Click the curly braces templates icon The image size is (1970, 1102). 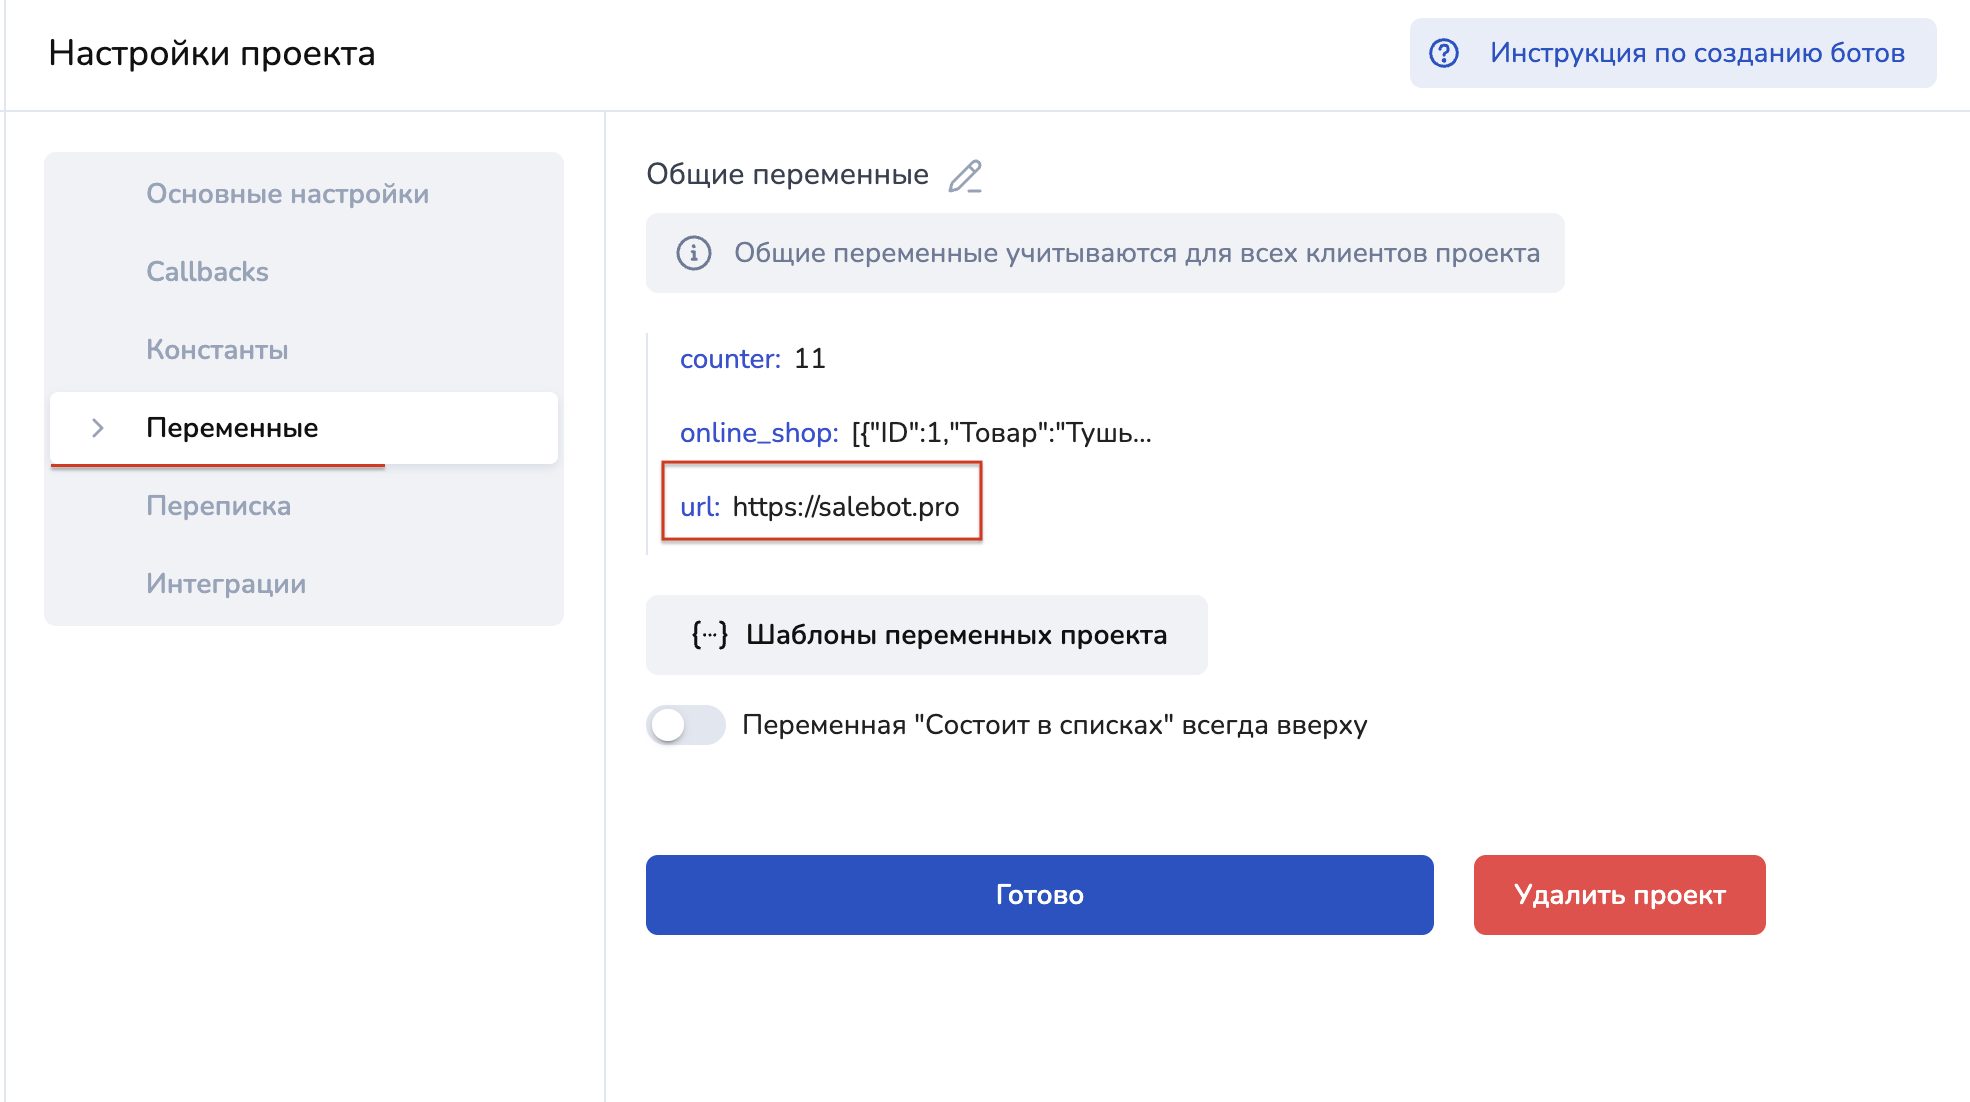click(x=709, y=635)
